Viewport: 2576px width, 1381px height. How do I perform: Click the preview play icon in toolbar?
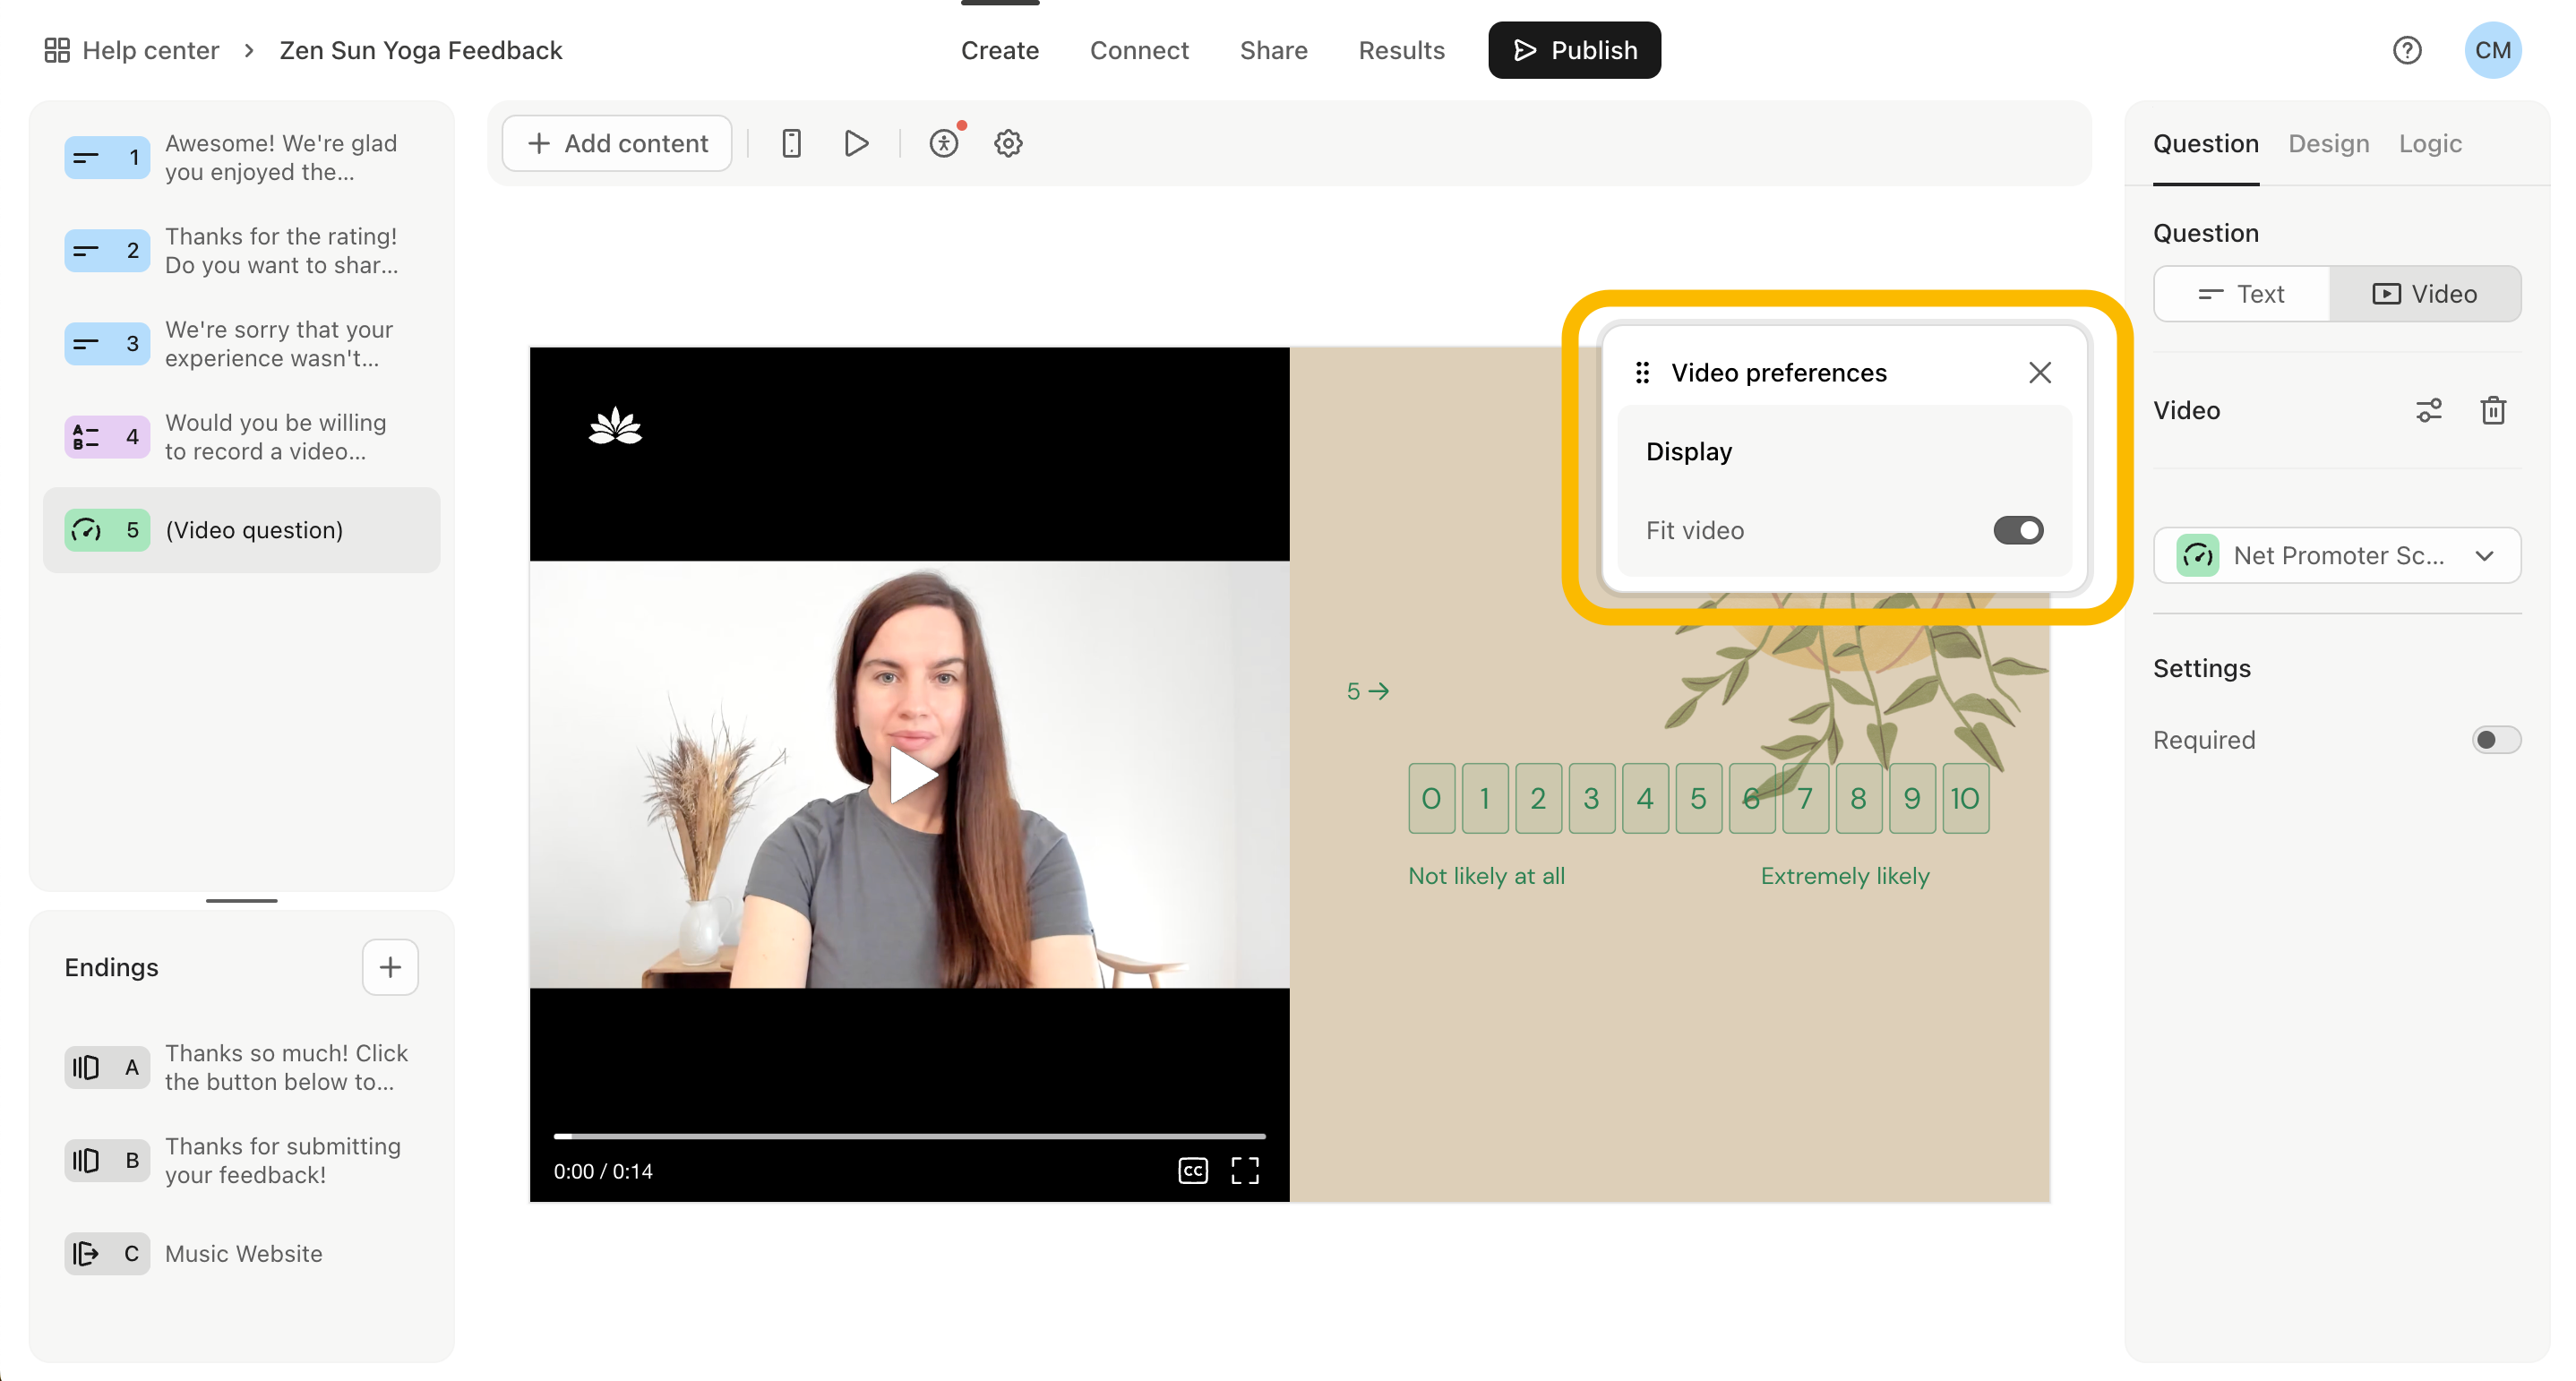coord(856,143)
